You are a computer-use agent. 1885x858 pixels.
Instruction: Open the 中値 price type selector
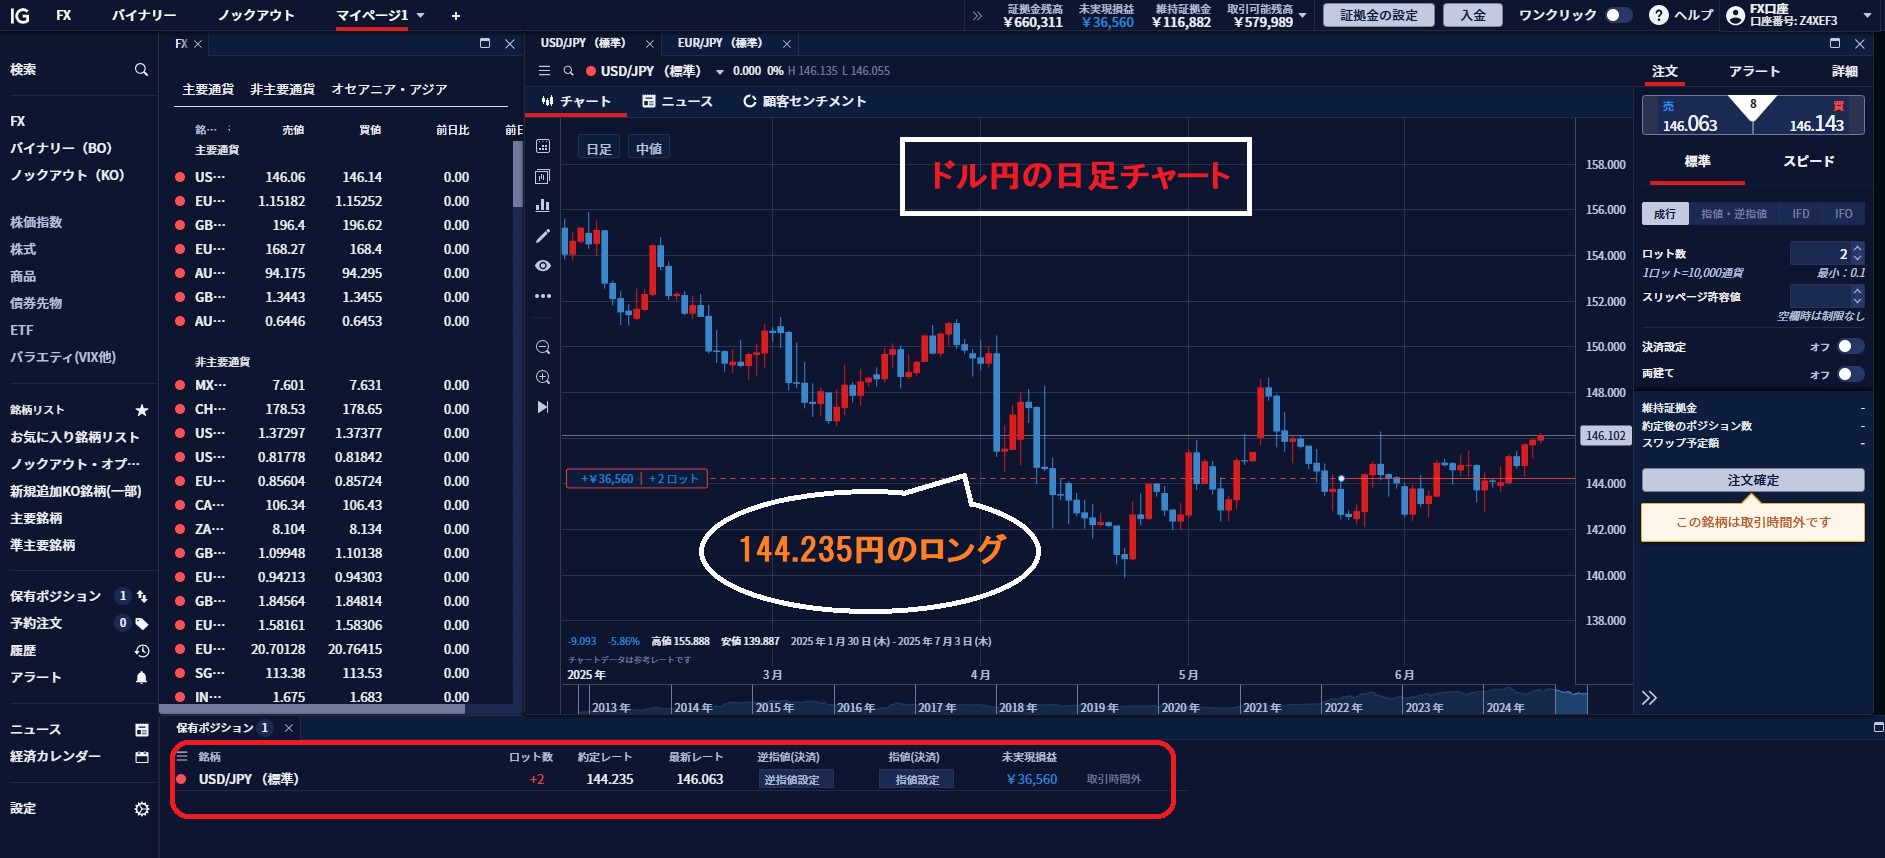[x=649, y=149]
